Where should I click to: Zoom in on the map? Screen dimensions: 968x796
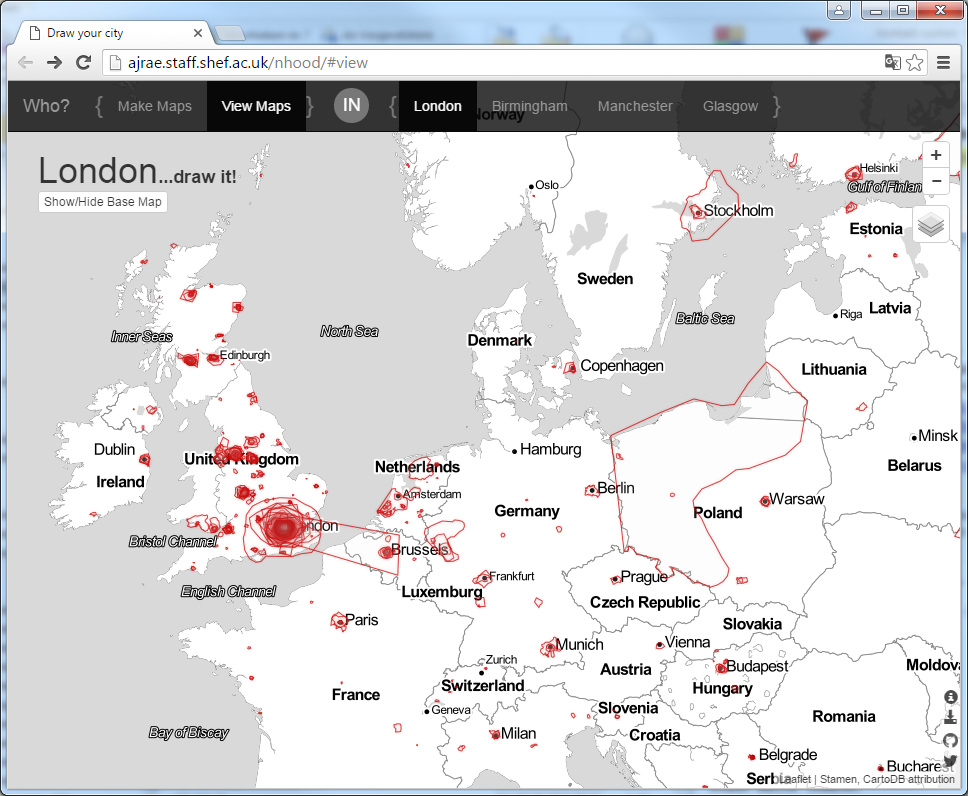[x=935, y=156]
